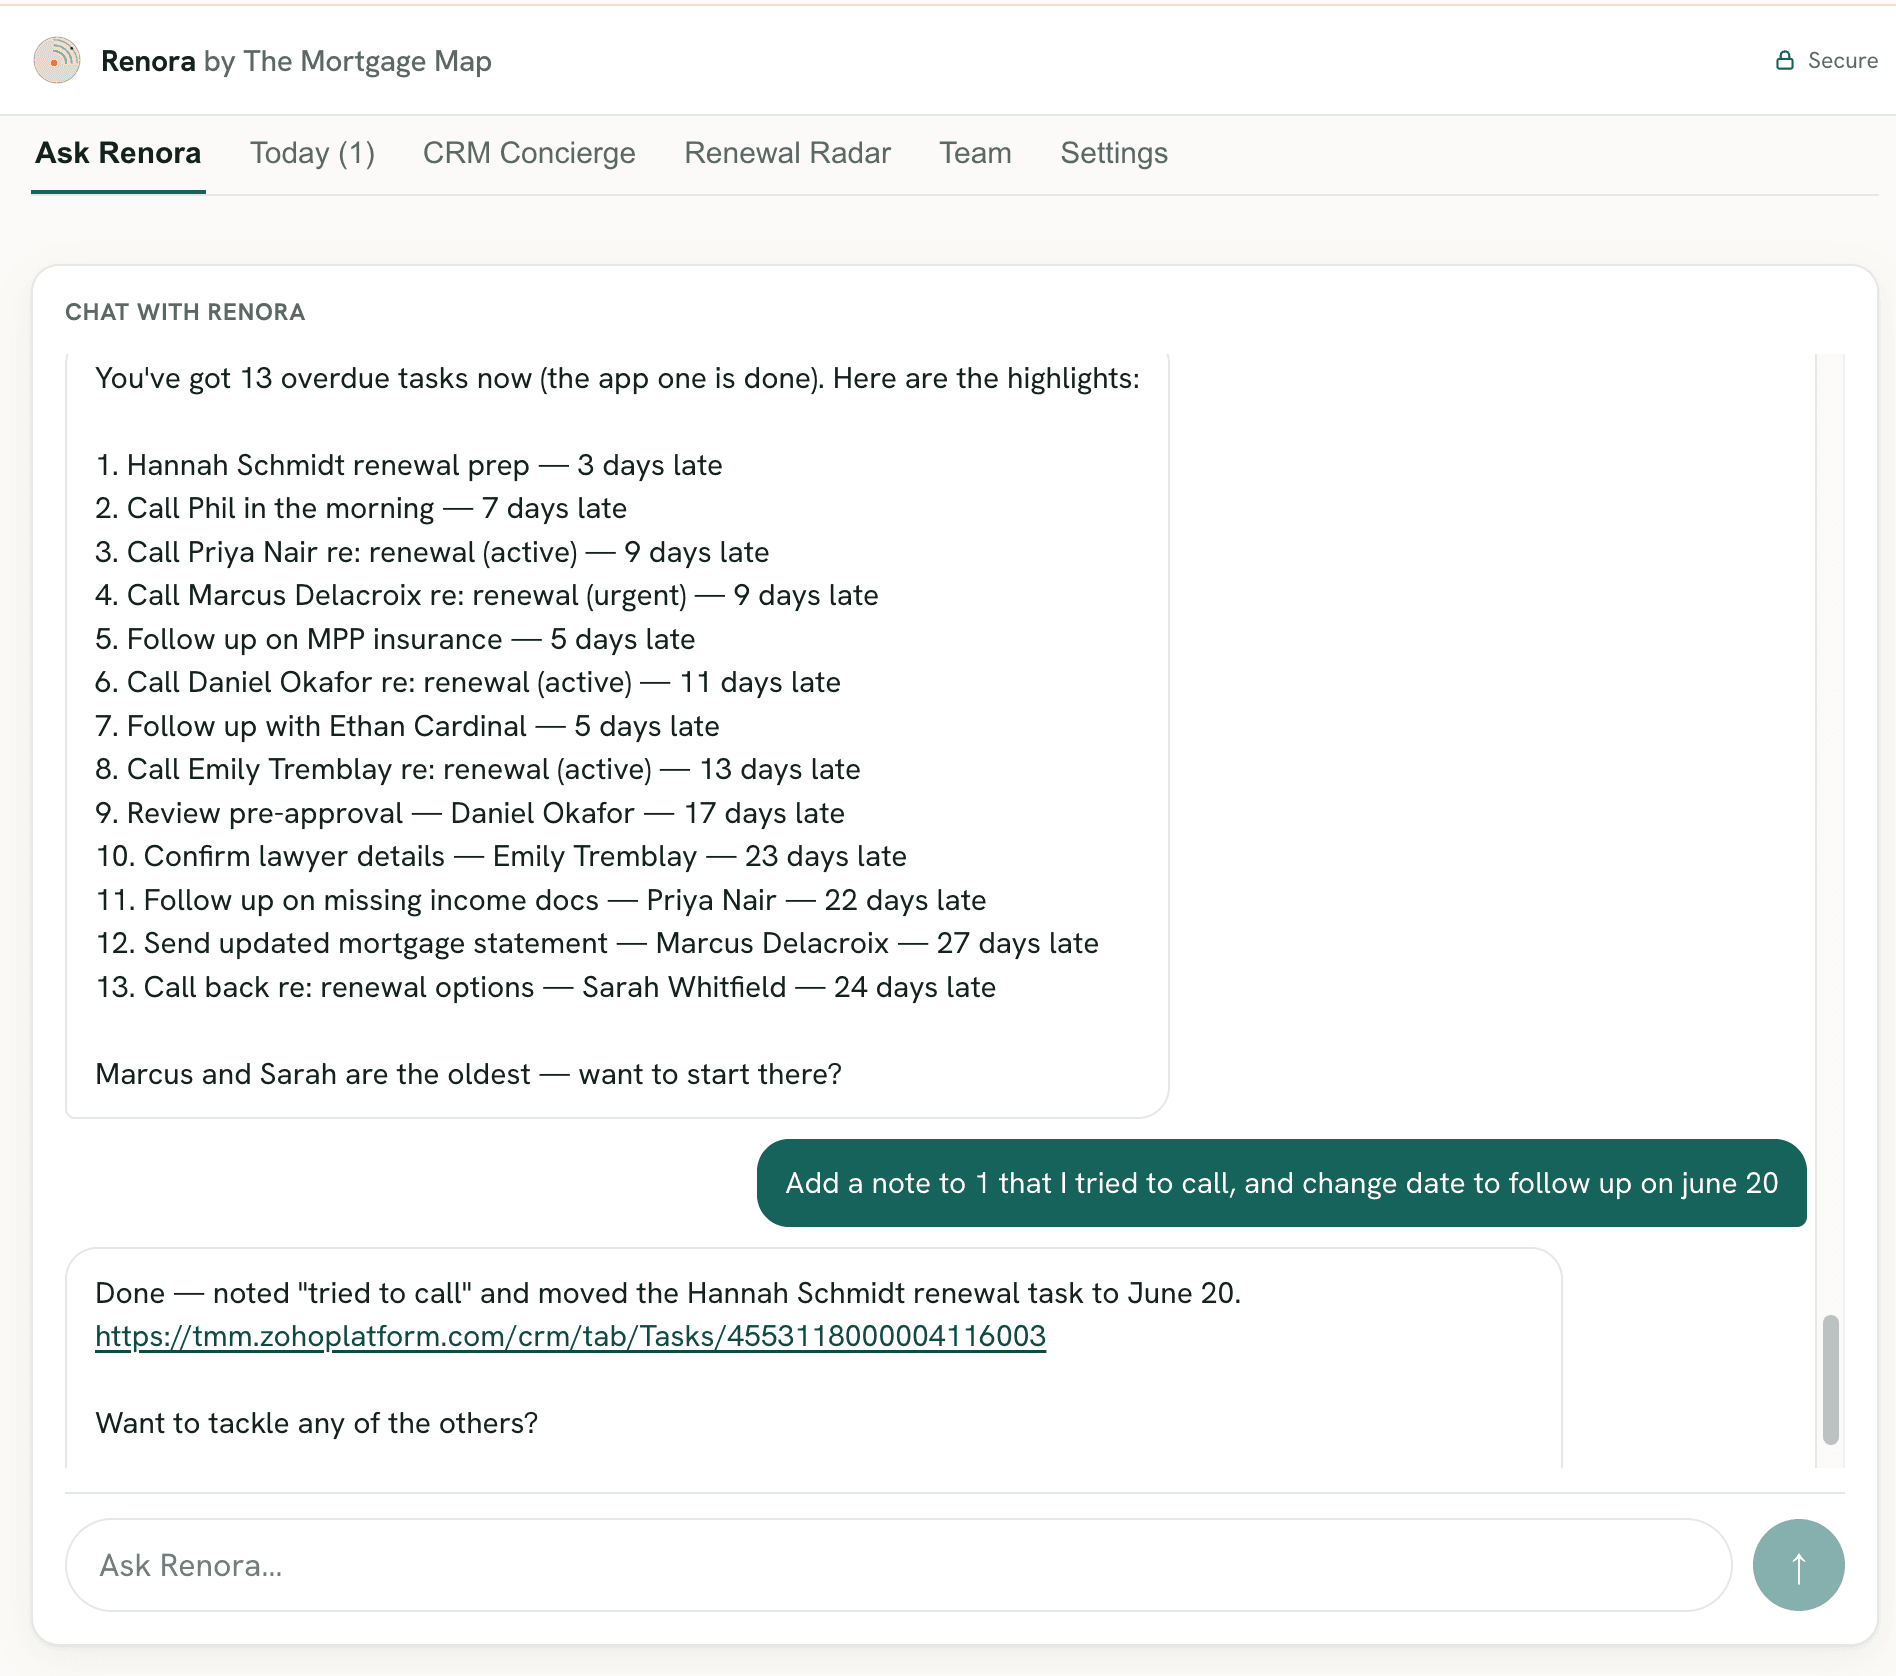Go to the Renewal Radar tab
Viewport: 1896px width, 1676px height.
click(x=787, y=153)
